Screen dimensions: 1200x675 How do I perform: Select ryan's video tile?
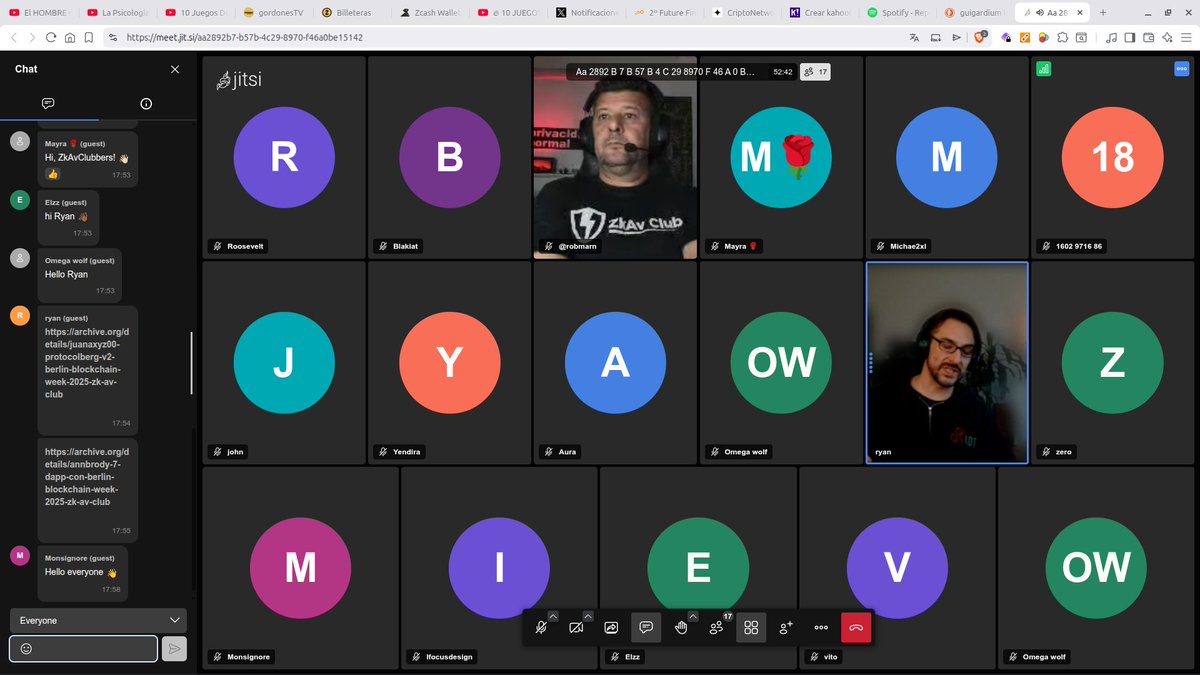947,363
